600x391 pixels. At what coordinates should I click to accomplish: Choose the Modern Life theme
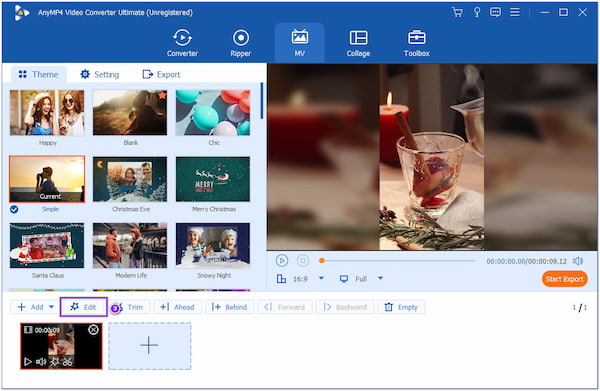[130, 245]
